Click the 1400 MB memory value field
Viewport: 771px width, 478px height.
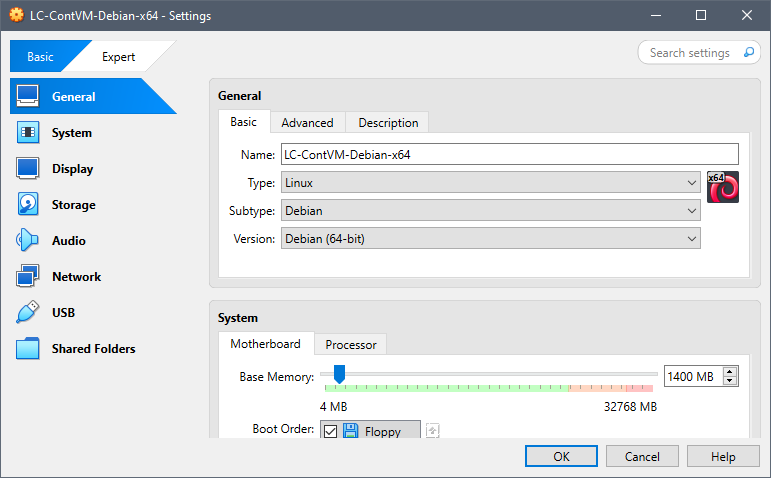pyautogui.click(x=694, y=376)
